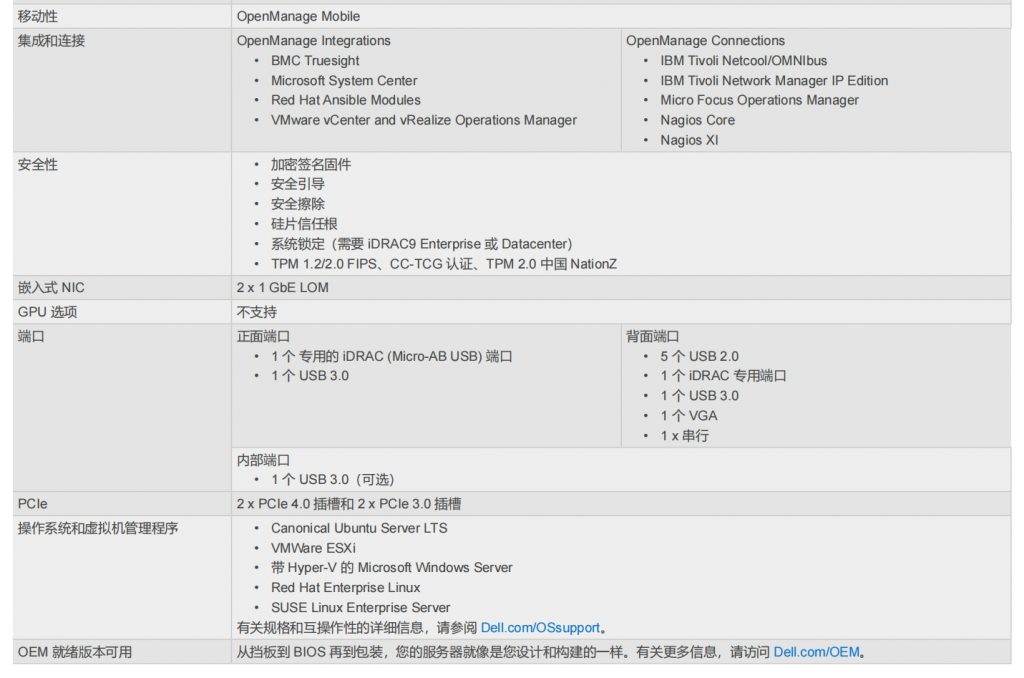Select the 背面端口 heading
1024x678 pixels.
click(652, 337)
